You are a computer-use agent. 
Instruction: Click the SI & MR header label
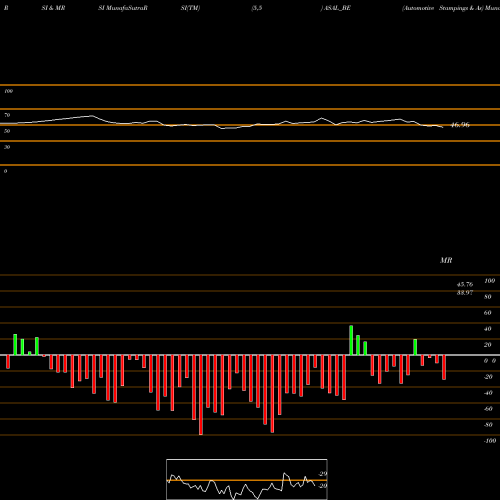click(x=53, y=8)
